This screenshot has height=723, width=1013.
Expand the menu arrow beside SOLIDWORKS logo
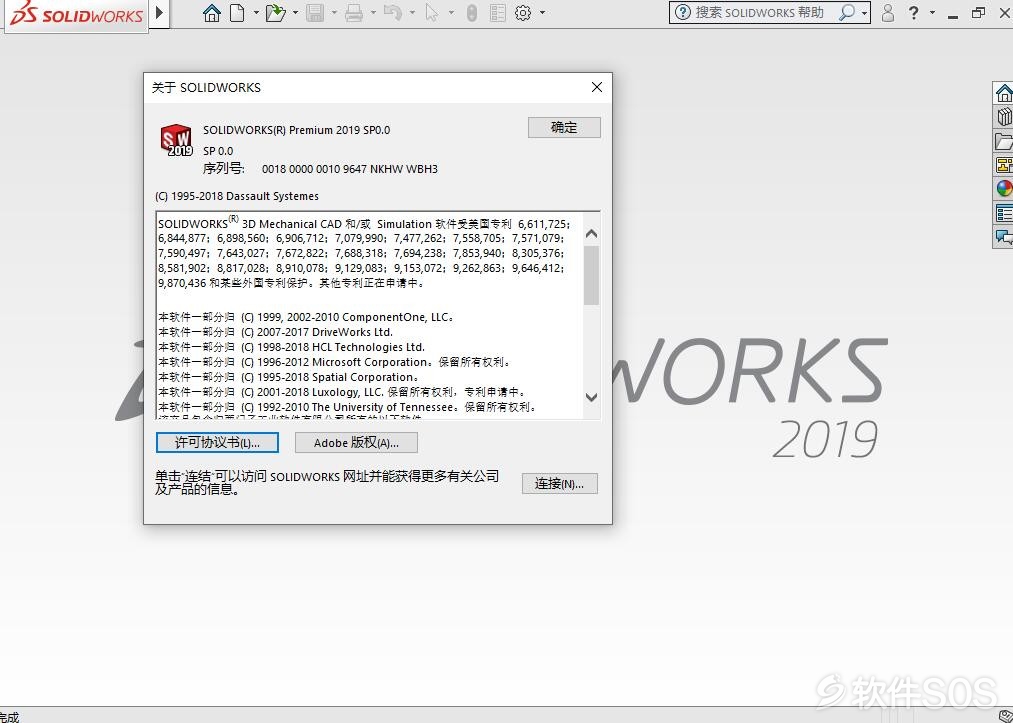pos(160,12)
